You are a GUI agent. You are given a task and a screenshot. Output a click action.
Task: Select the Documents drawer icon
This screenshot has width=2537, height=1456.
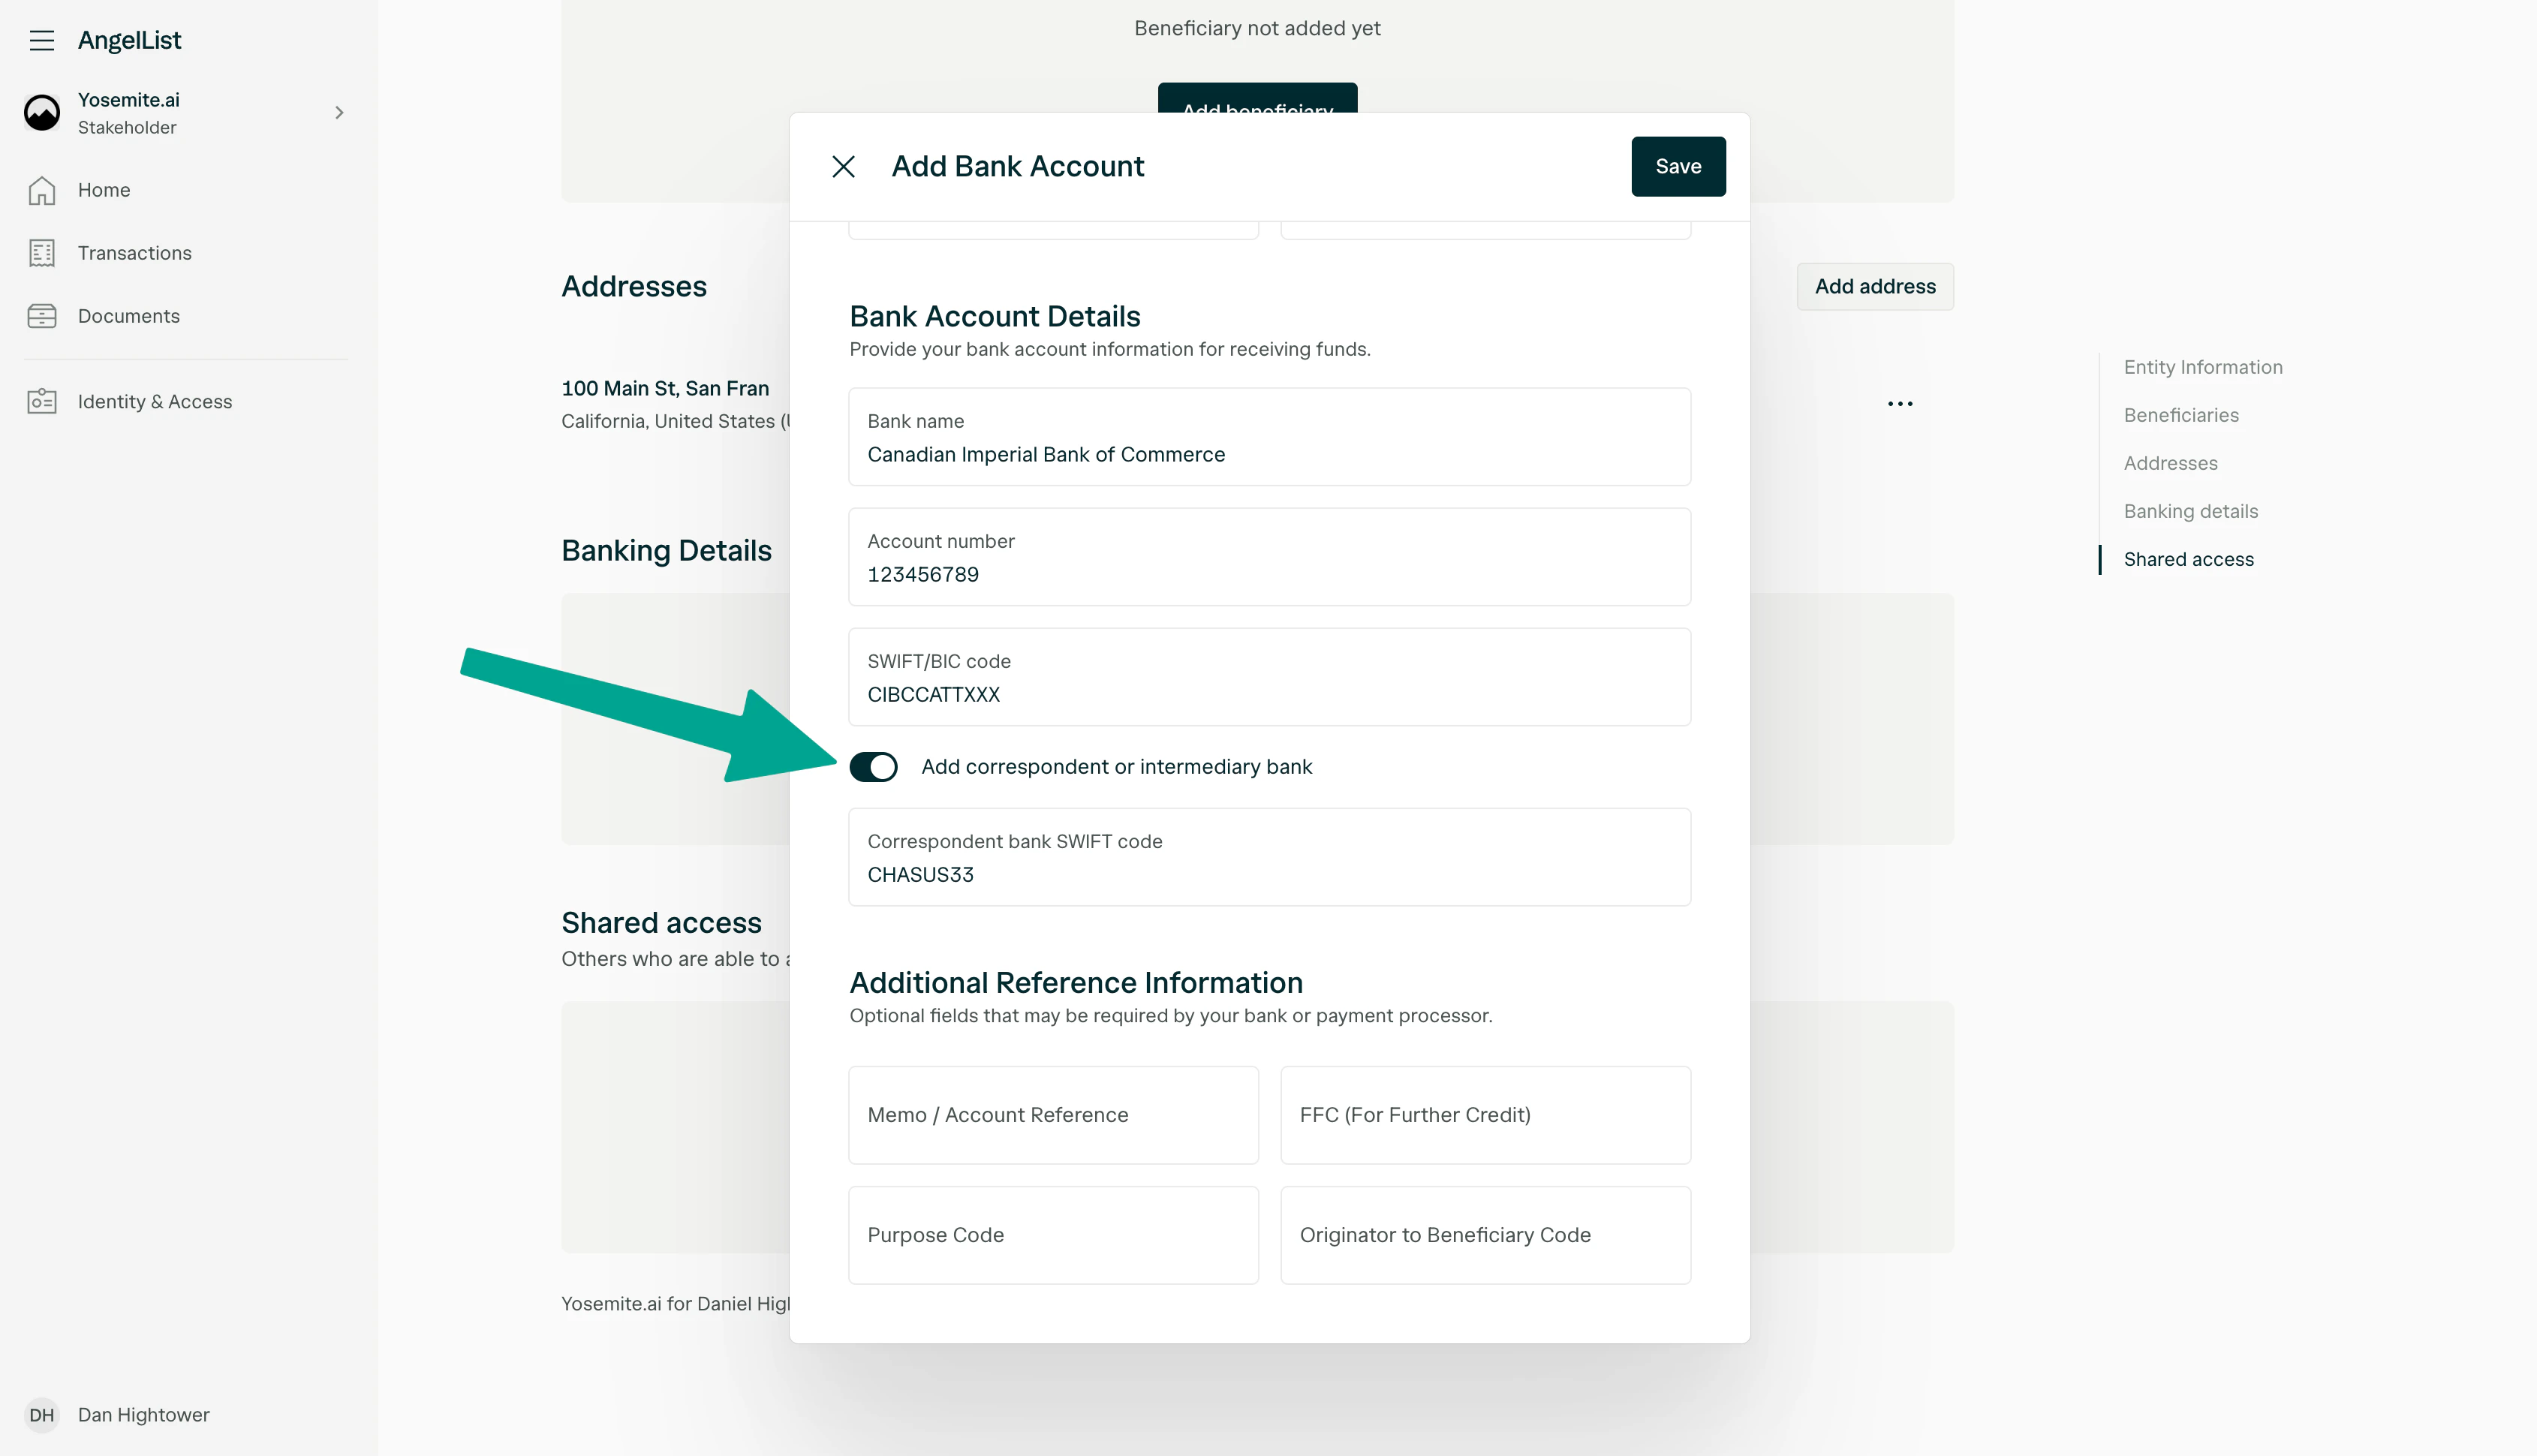tap(42, 316)
